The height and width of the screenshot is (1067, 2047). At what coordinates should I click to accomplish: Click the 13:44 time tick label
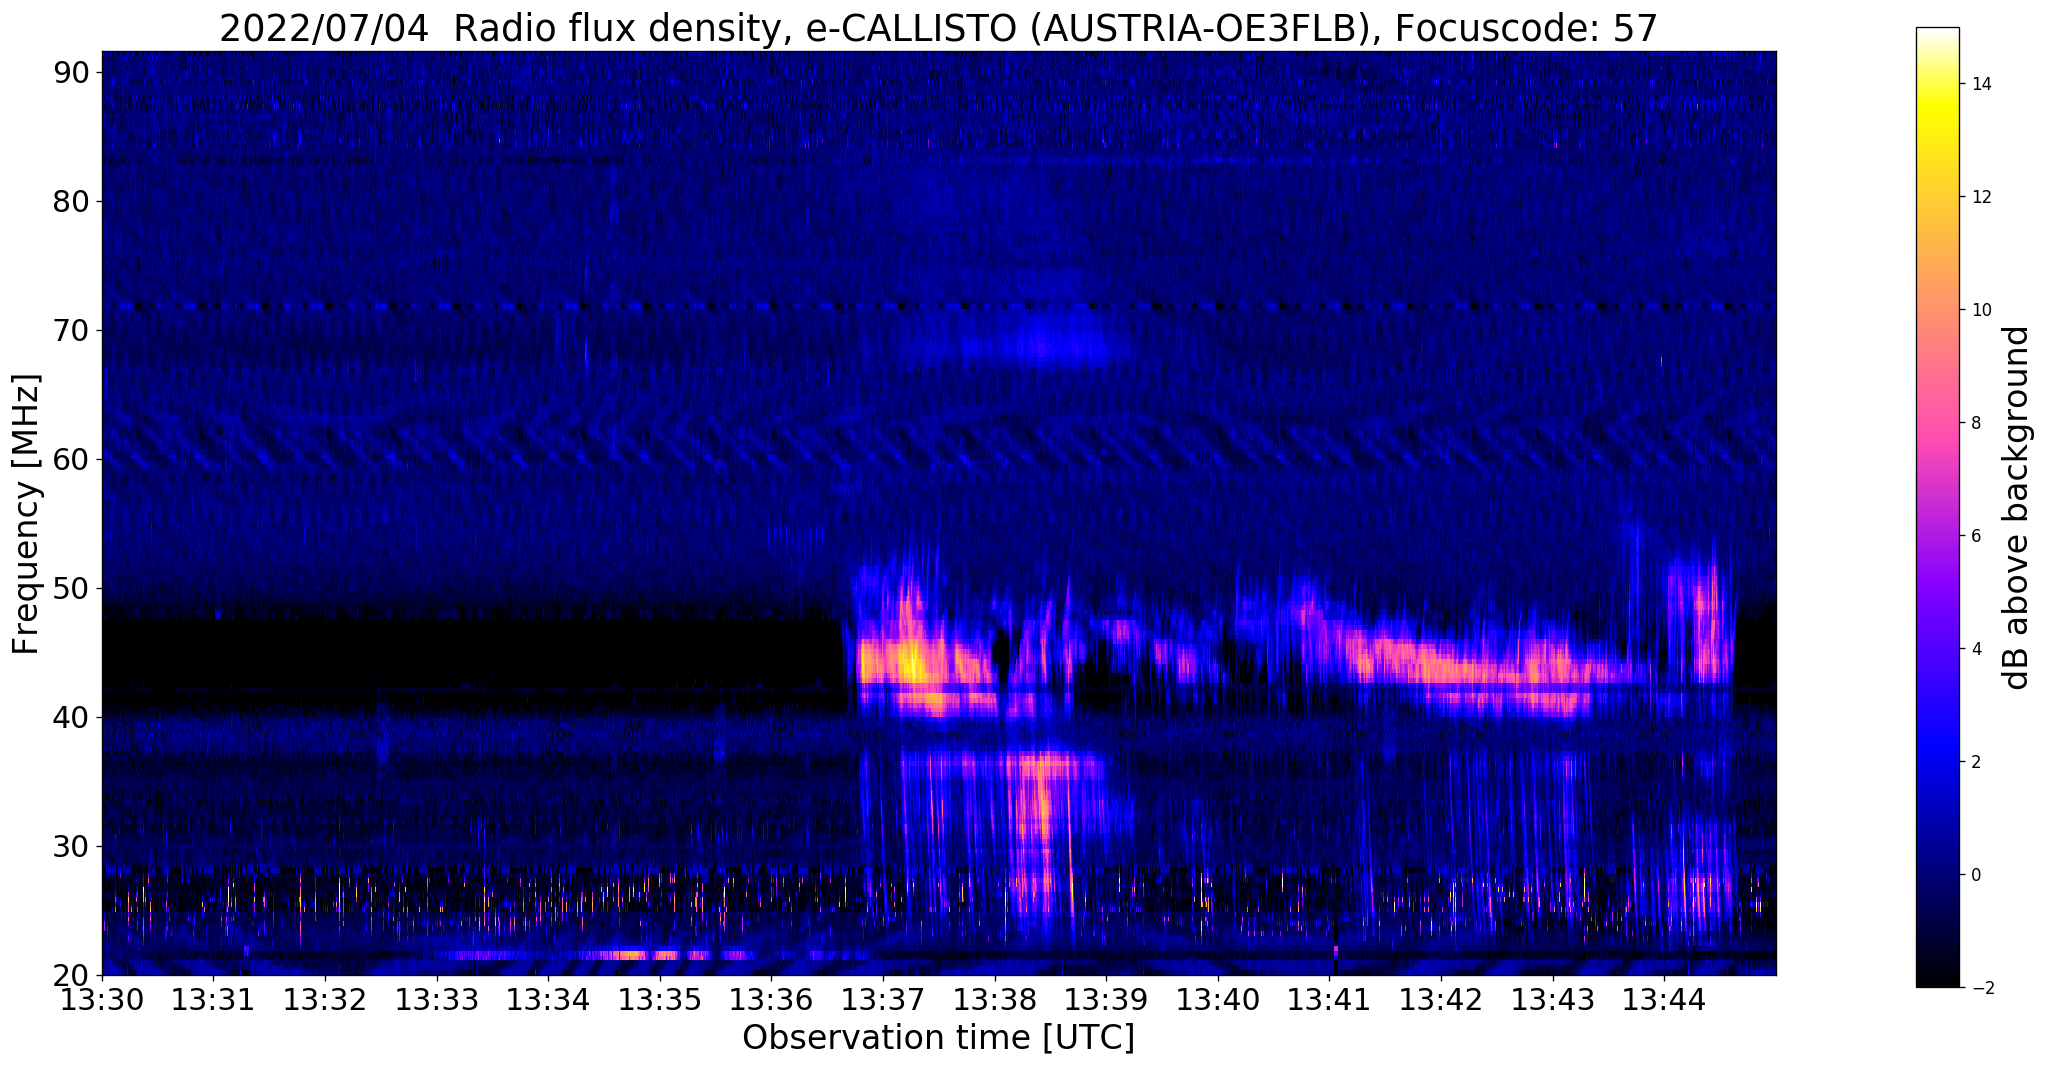tap(1664, 1000)
